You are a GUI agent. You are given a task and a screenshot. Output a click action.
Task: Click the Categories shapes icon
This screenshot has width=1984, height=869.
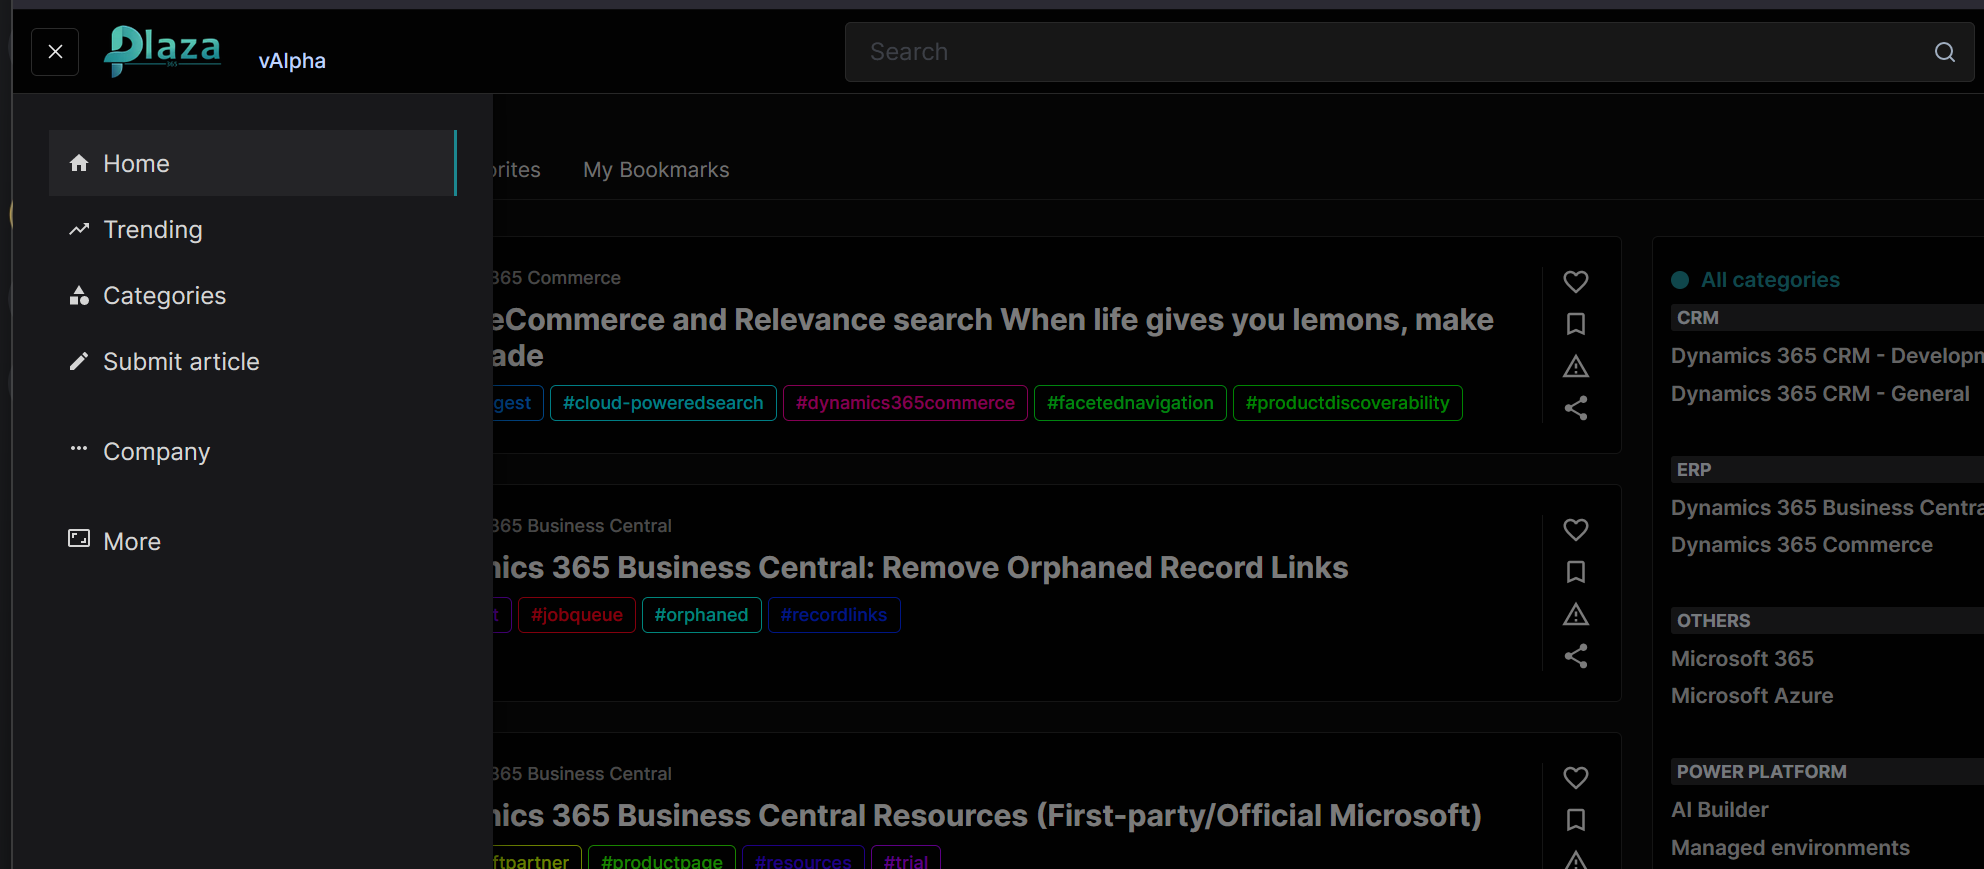click(x=79, y=295)
